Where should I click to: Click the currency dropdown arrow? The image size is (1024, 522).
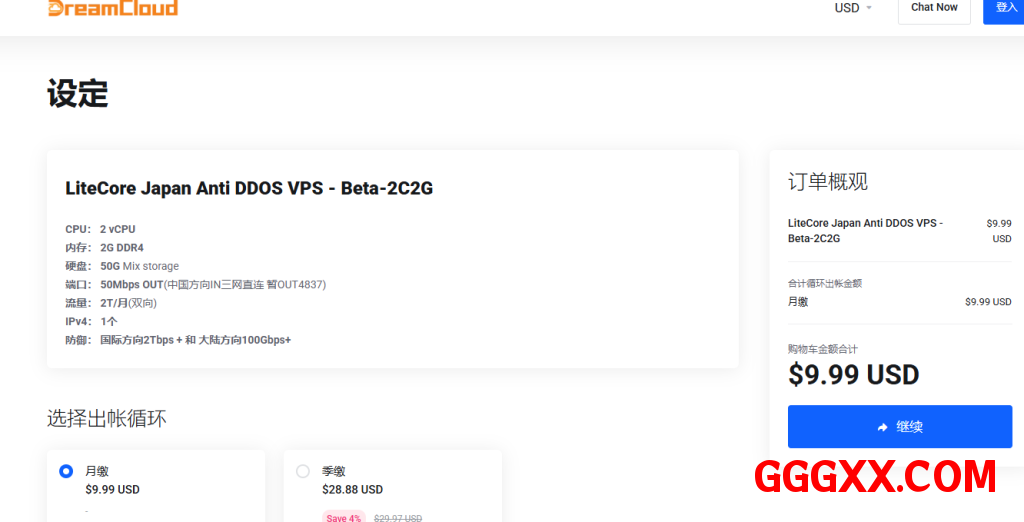[x=869, y=8]
